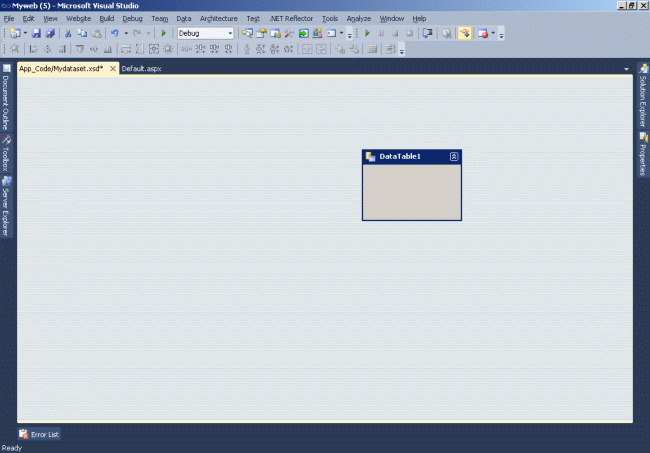This screenshot has width=650, height=453.
Task: Click the magnifier Find icon in toolbar
Action: click(x=446, y=33)
